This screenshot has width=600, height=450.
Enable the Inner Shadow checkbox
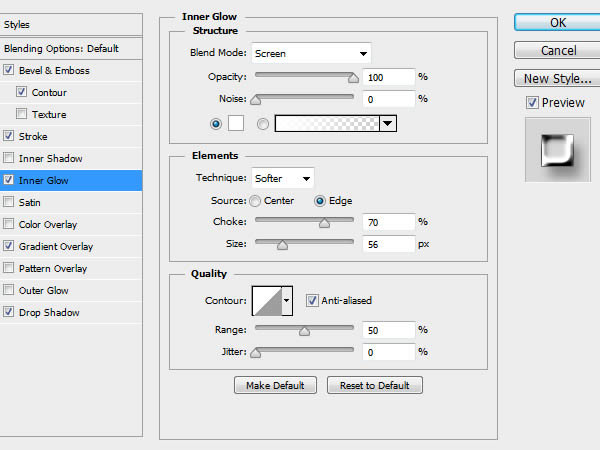click(8, 158)
